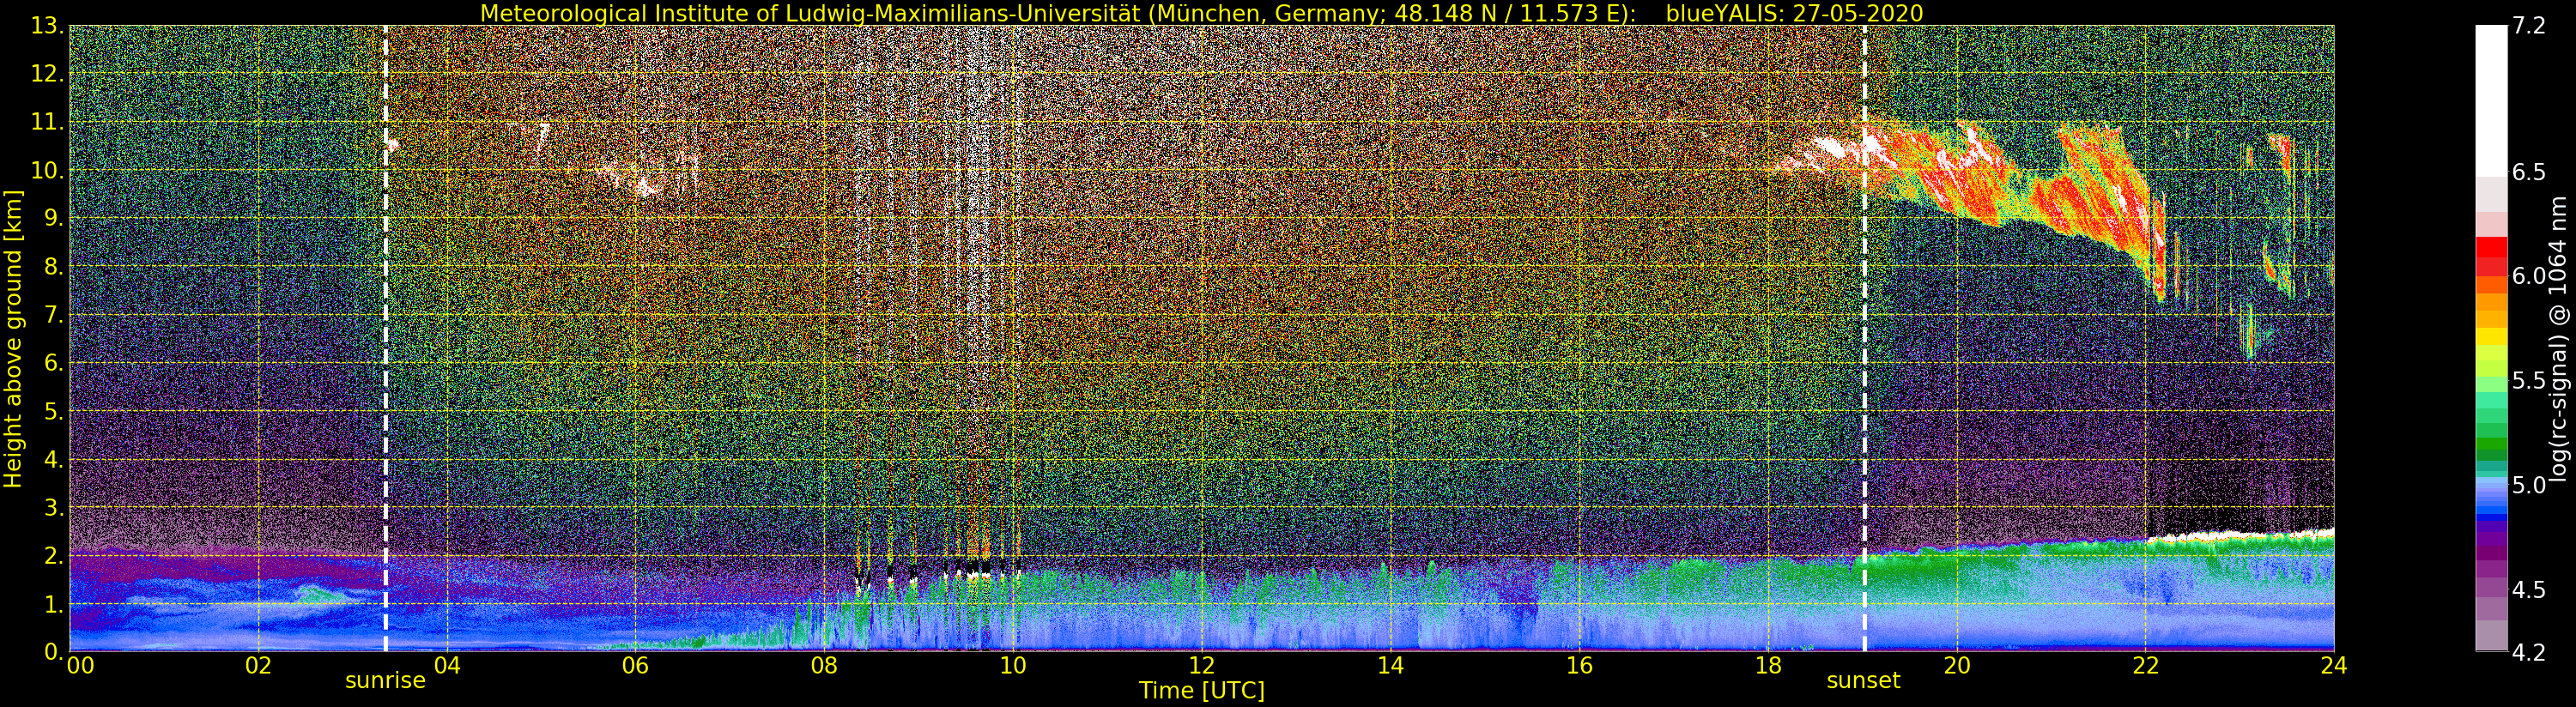Click the '00' time axis tick label
This screenshot has height=707, width=2576.
(x=80, y=666)
